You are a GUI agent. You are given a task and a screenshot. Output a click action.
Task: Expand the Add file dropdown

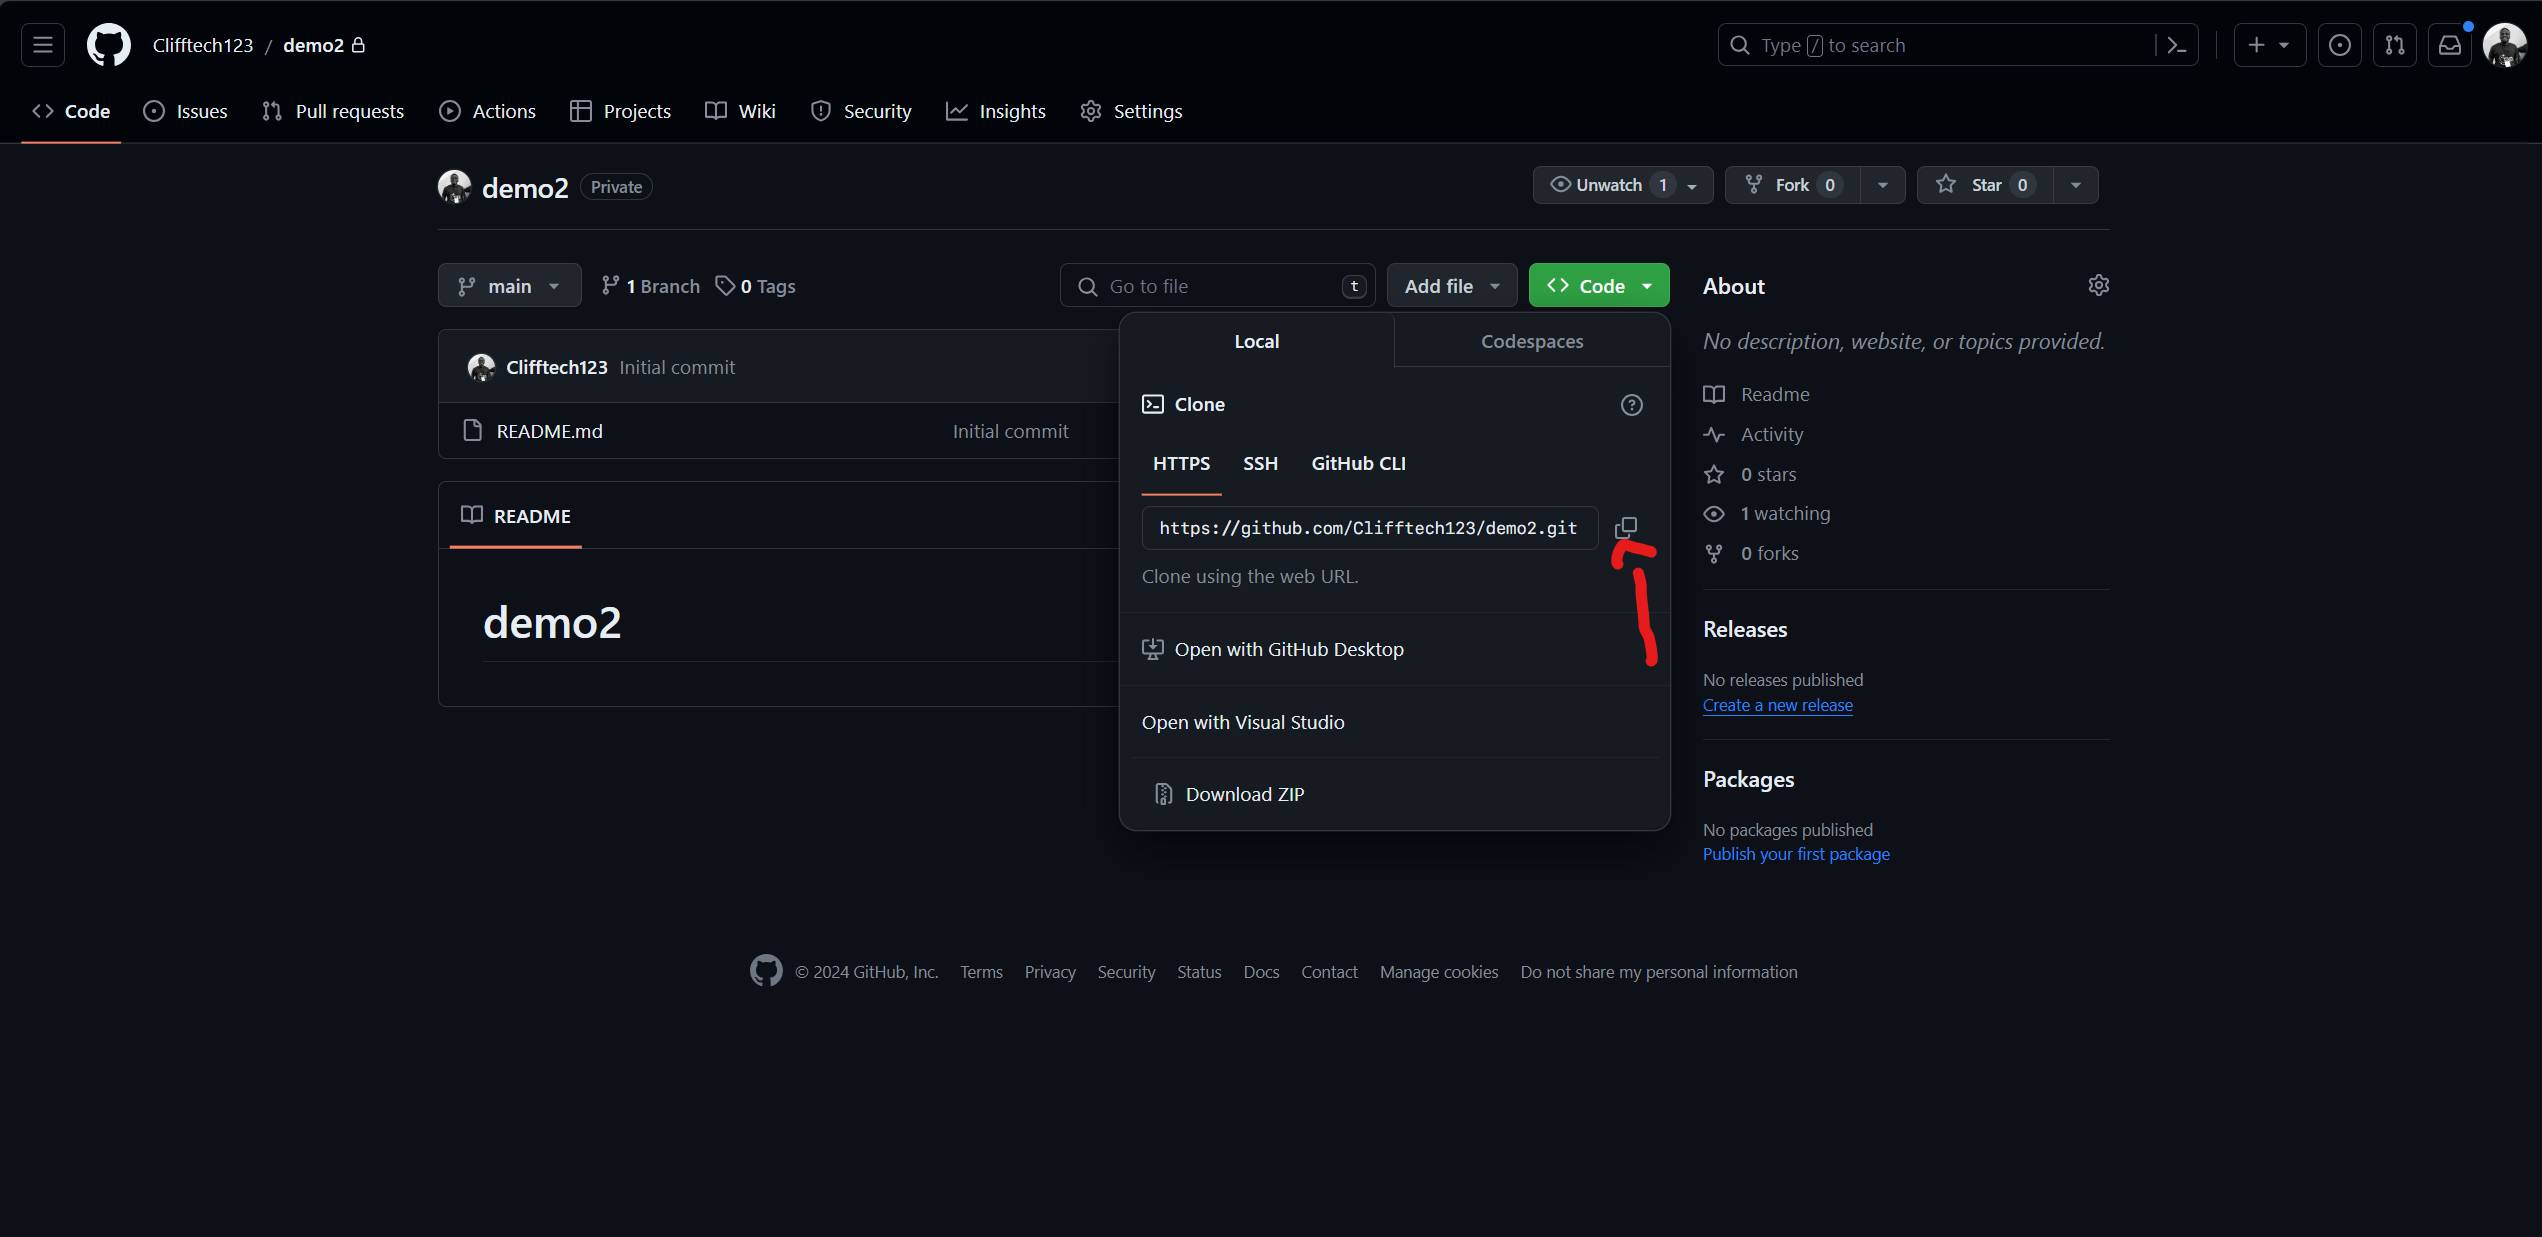pos(1451,286)
